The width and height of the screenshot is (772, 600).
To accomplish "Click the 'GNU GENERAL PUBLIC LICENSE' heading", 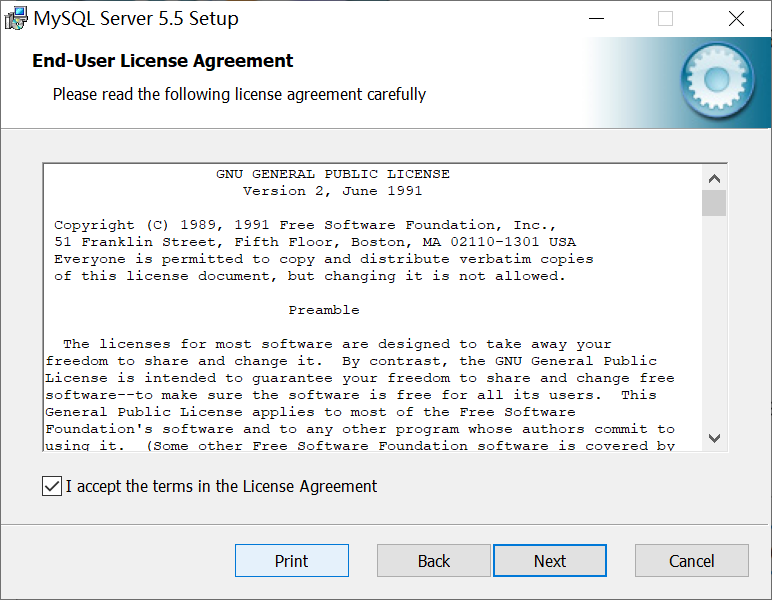I will click(333, 174).
